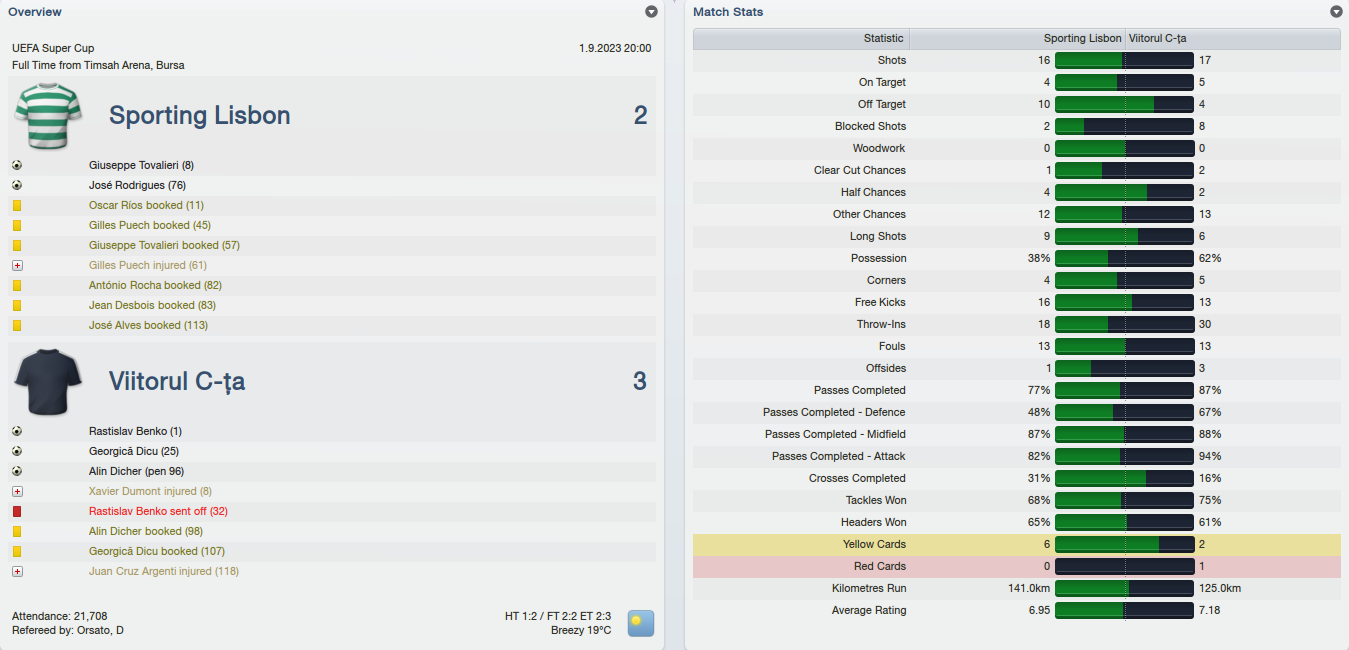This screenshot has width=1349, height=650.
Task: Click the penalty goal icon for Alin Dicher
Action: click(x=17, y=471)
